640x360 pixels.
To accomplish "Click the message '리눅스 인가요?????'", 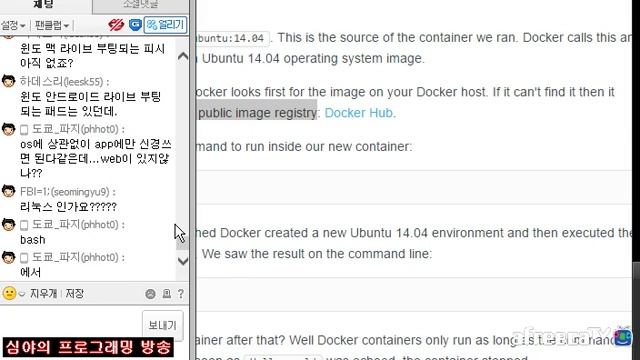I will 68,207.
